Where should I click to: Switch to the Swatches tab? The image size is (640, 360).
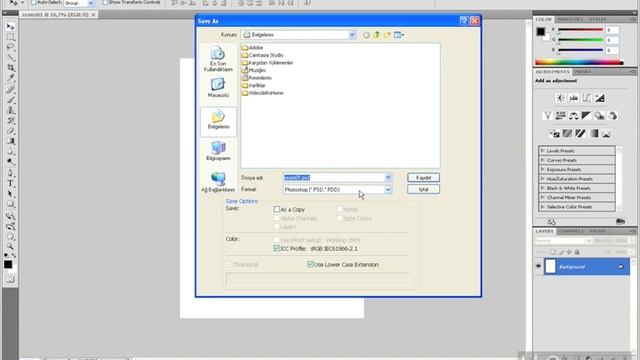570,19
